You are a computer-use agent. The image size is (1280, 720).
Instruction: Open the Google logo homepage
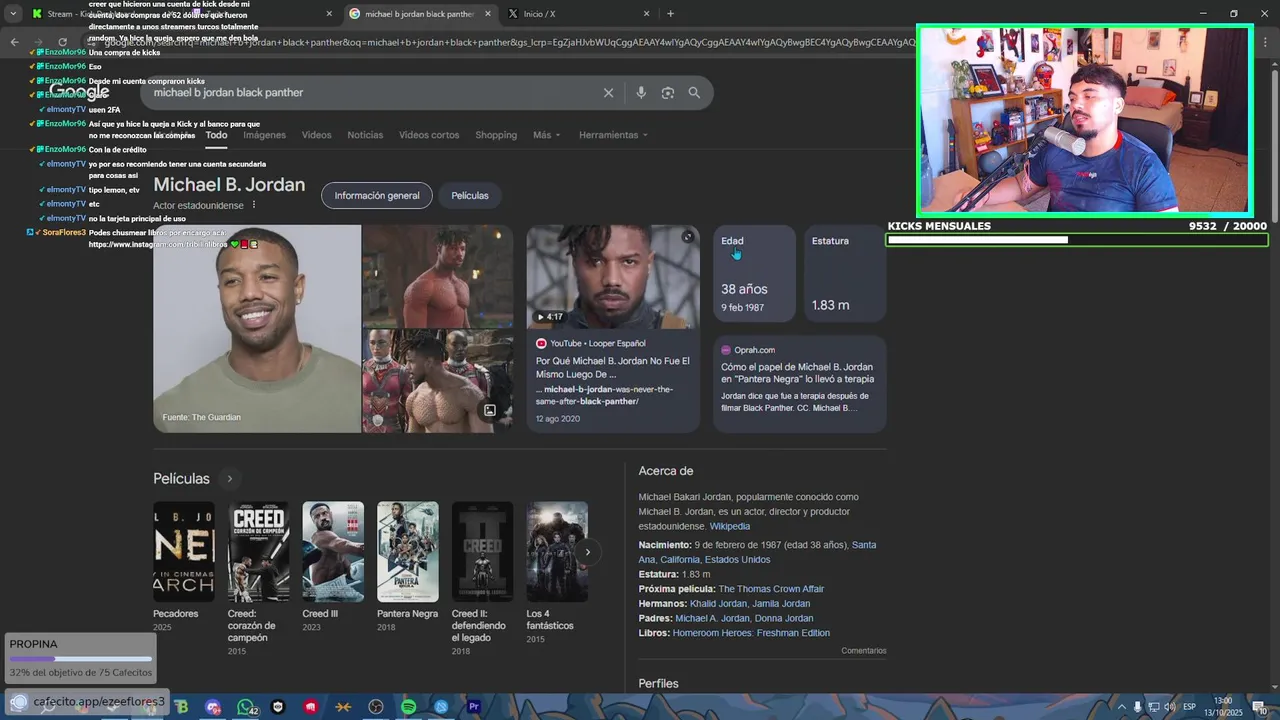point(78,92)
